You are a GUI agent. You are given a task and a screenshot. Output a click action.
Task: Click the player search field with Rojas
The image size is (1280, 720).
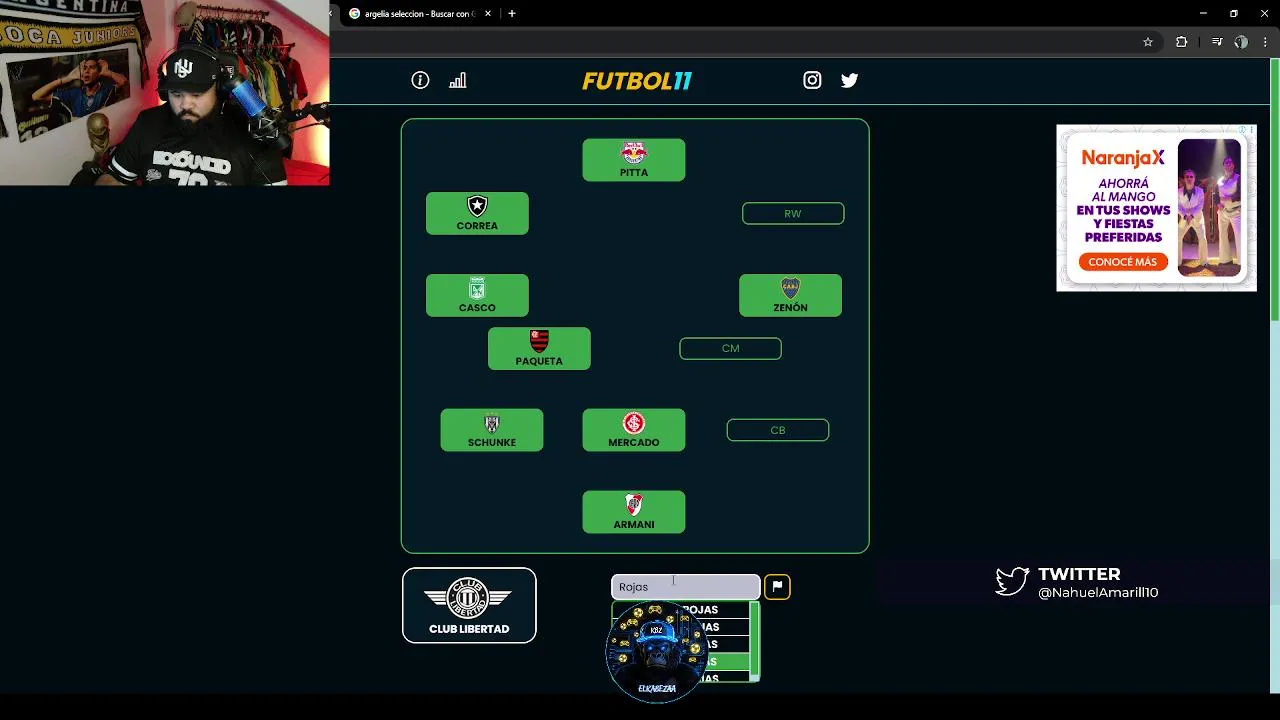(686, 587)
